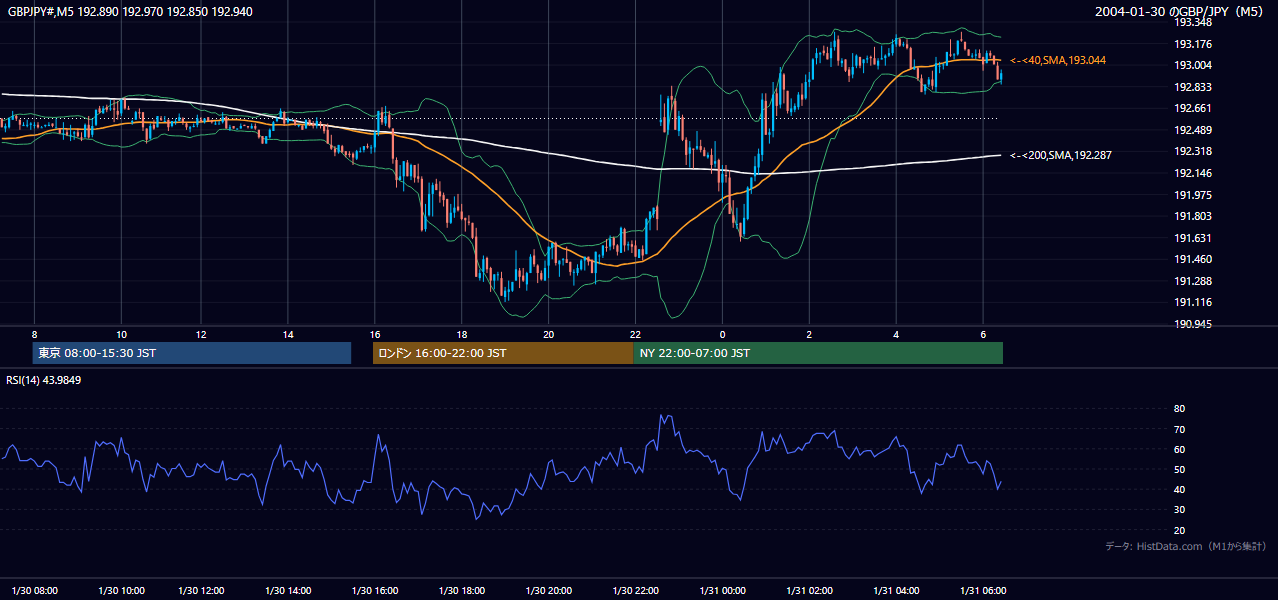Viewport: 1278px width, 600px height.
Task: Click hour label 6 under the price chart
Action: click(983, 334)
